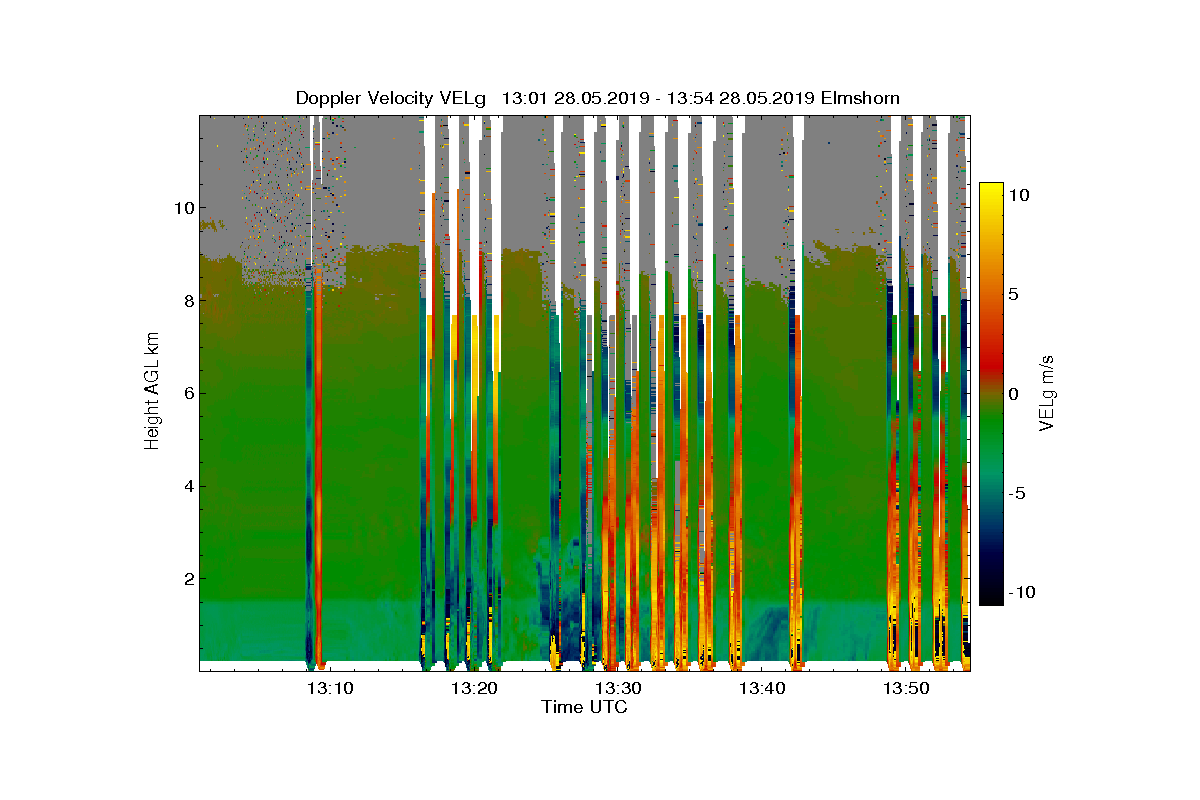Click the 'Time UTC' axis label
This screenshot has width=1200, height=800.
click(x=585, y=707)
